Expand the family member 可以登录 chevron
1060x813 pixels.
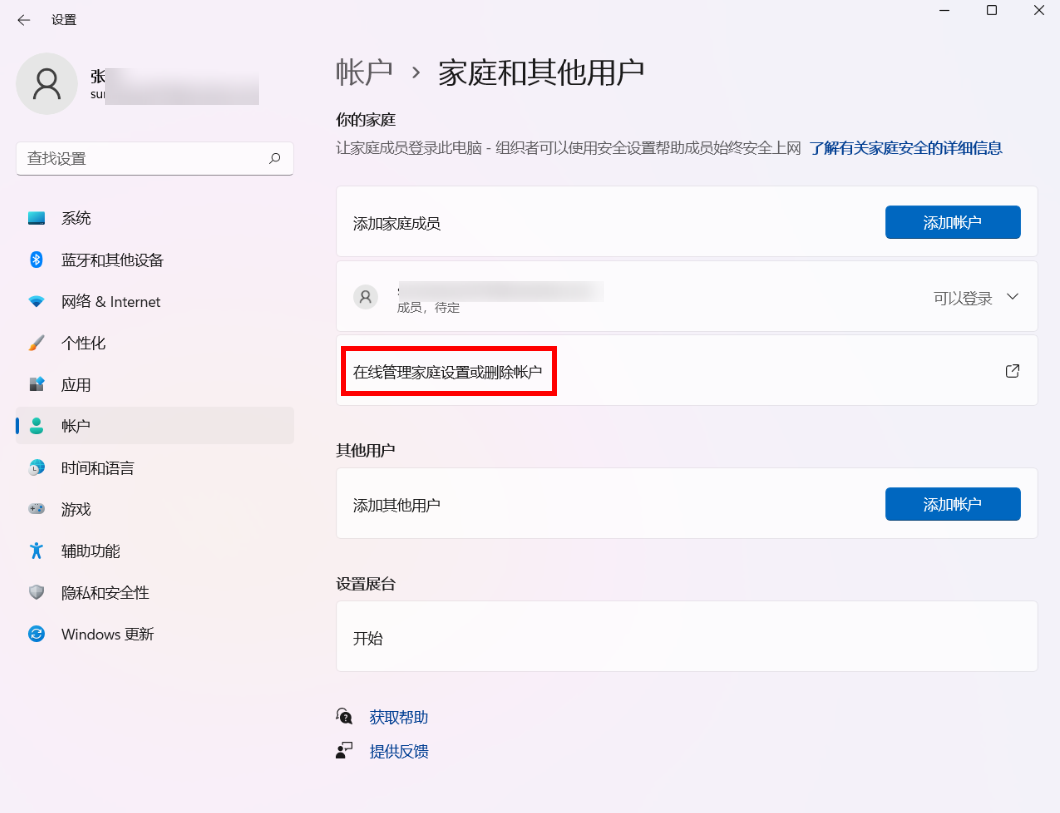[1012, 297]
